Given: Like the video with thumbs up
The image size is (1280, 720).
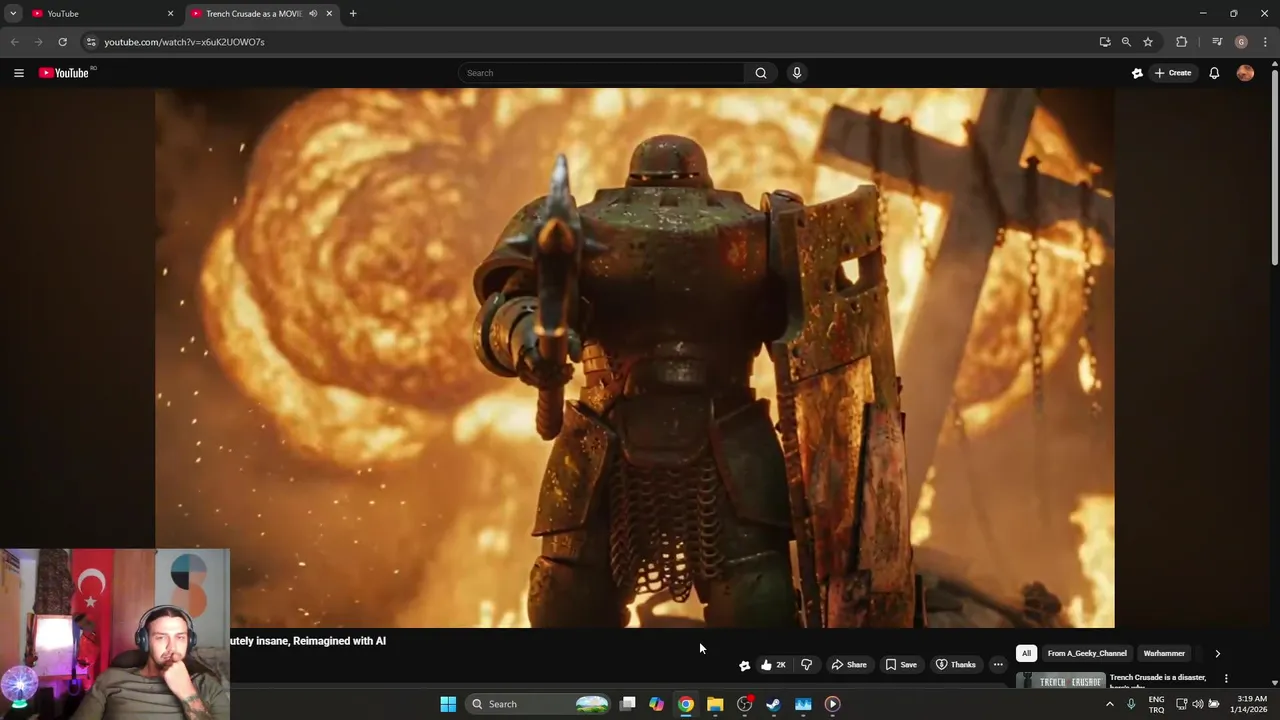Looking at the screenshot, I should click(x=773, y=665).
